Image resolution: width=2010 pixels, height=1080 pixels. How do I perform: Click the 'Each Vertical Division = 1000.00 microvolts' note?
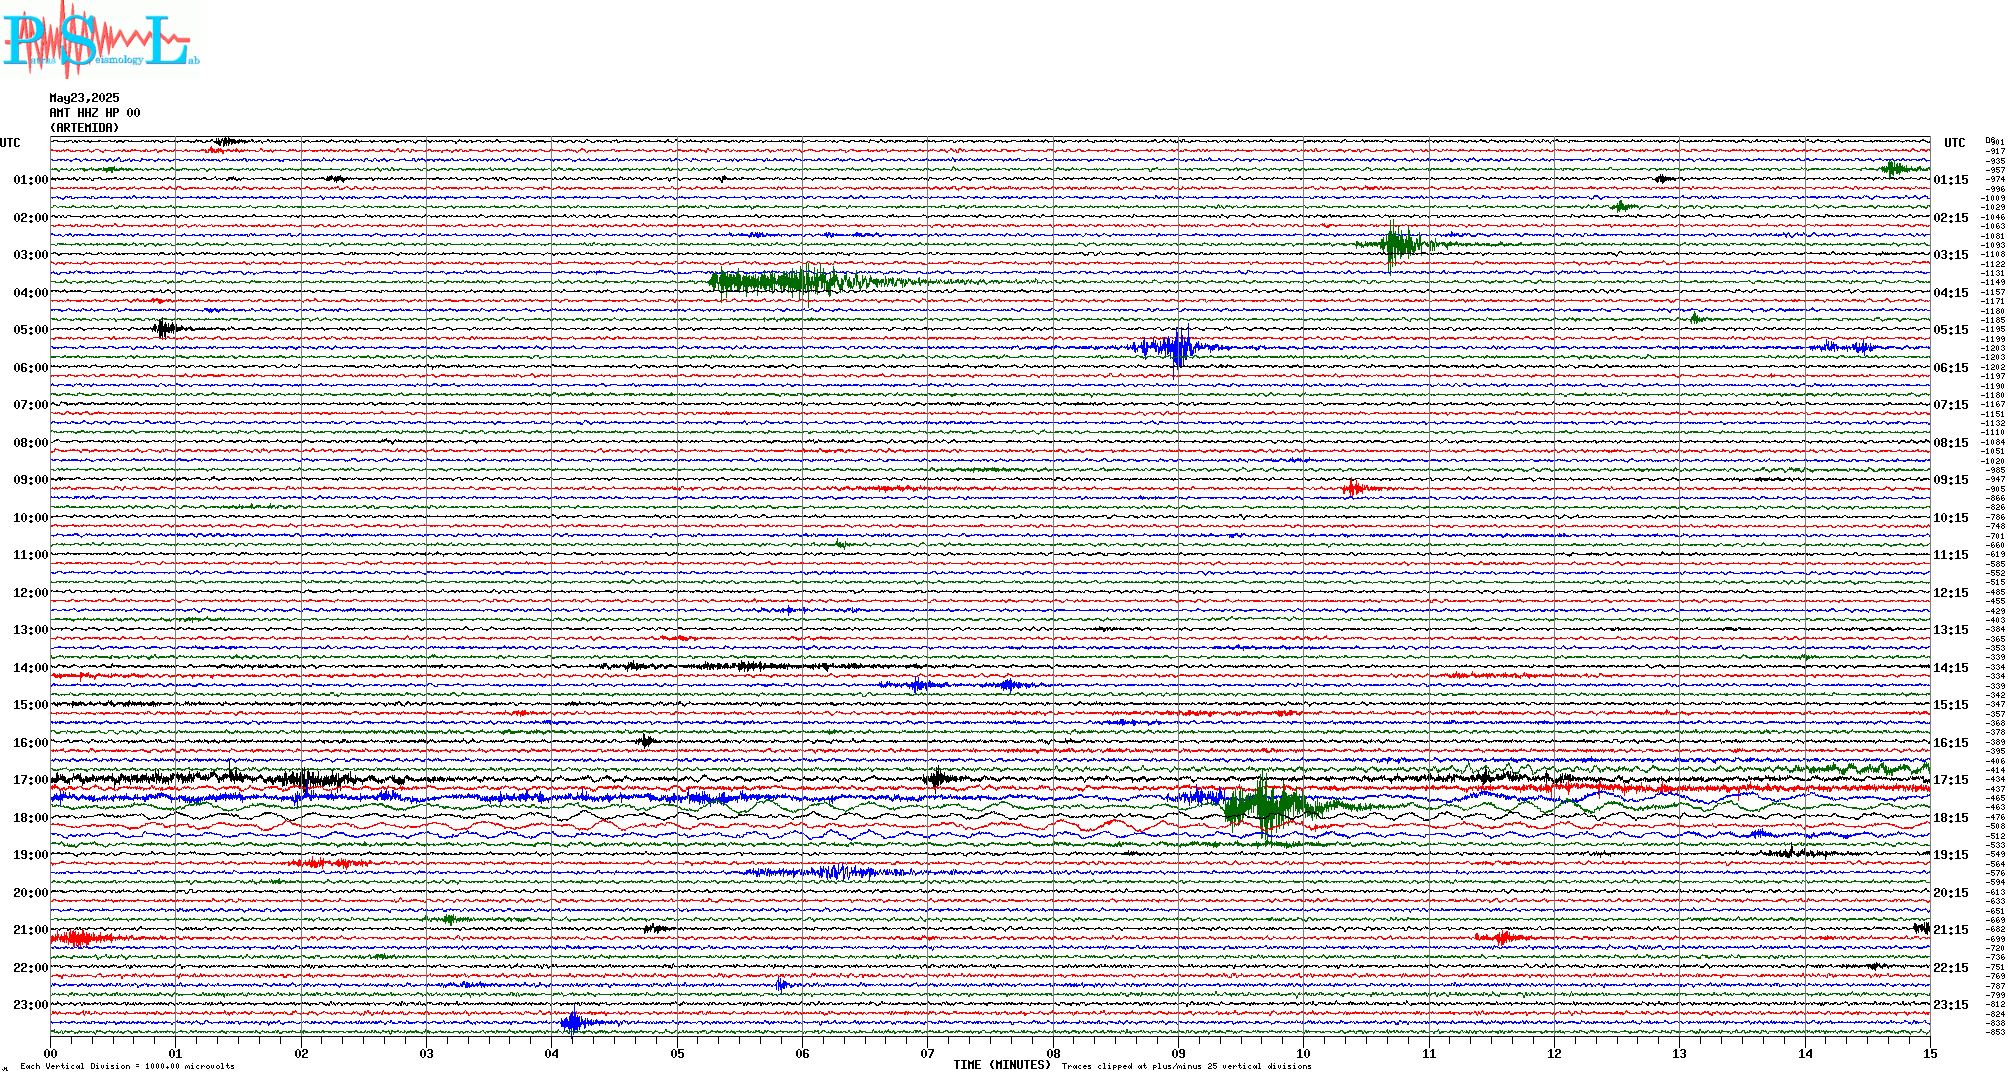click(127, 1066)
